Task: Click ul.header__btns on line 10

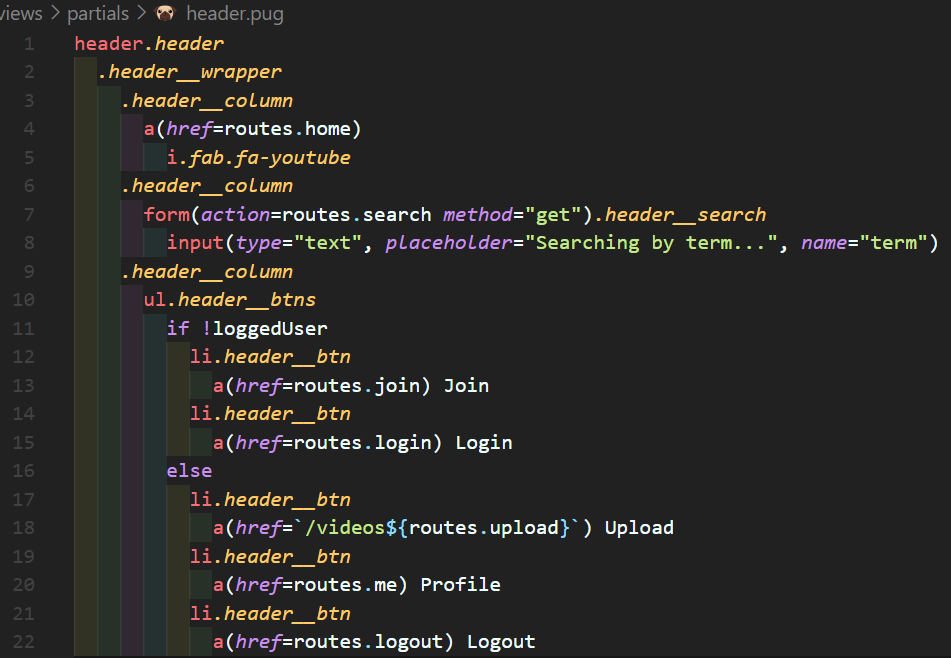Action: click(x=230, y=300)
